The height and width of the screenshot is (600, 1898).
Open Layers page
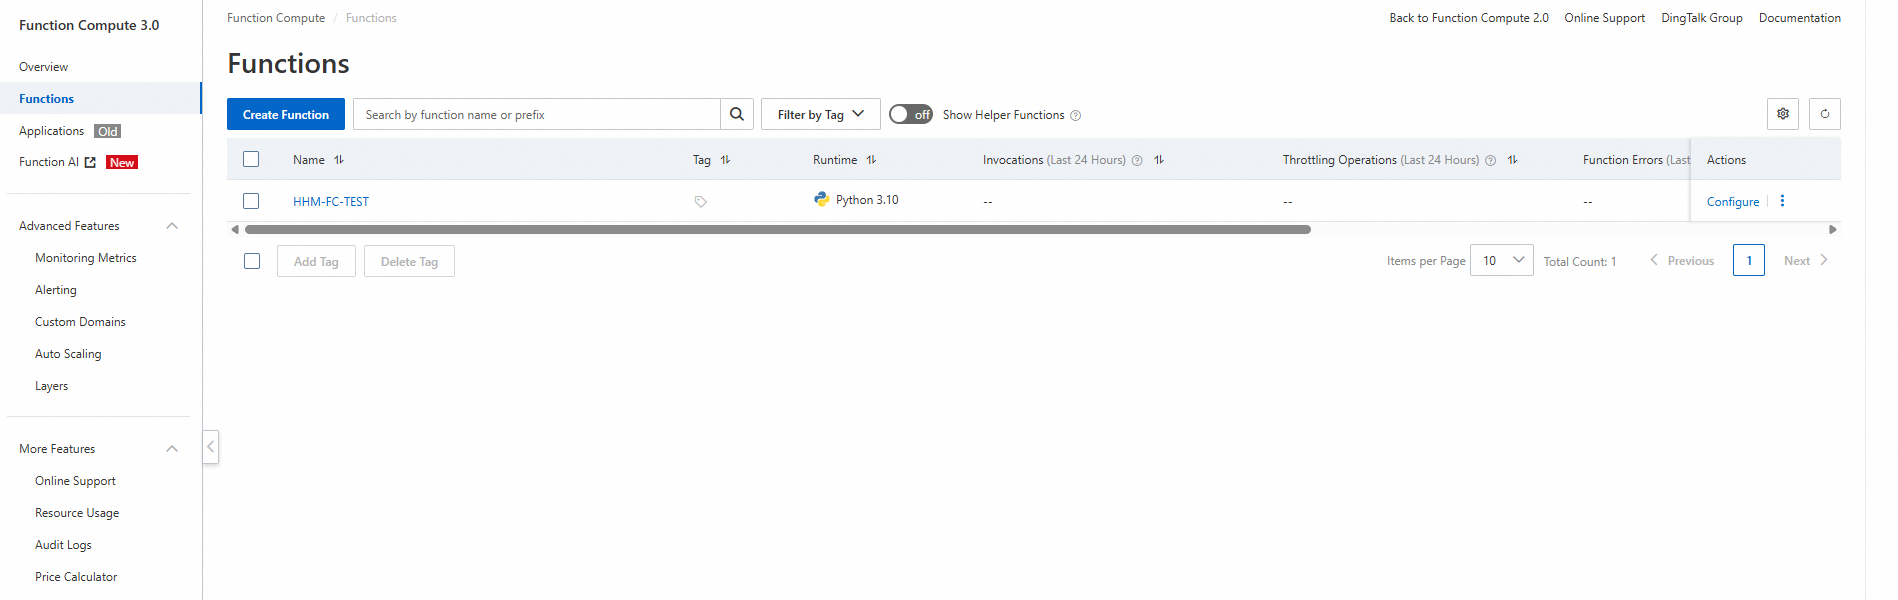point(52,386)
